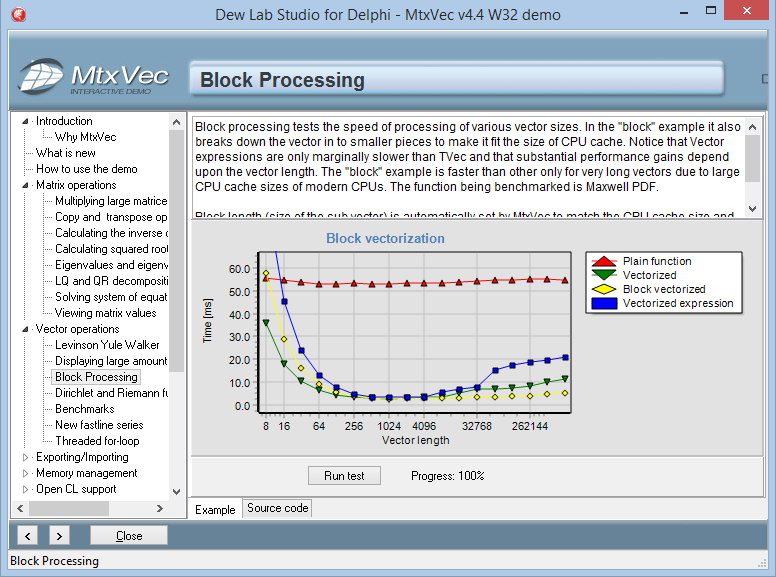
Task: Select Benchmarks tree item
Action: (x=85, y=409)
